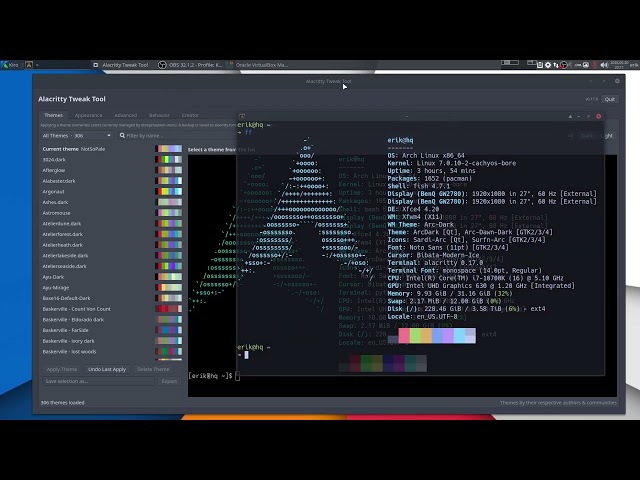Screen dimensions: 640x480
Task: Click the Argonaut theme palette swatch
Action: click(169, 191)
